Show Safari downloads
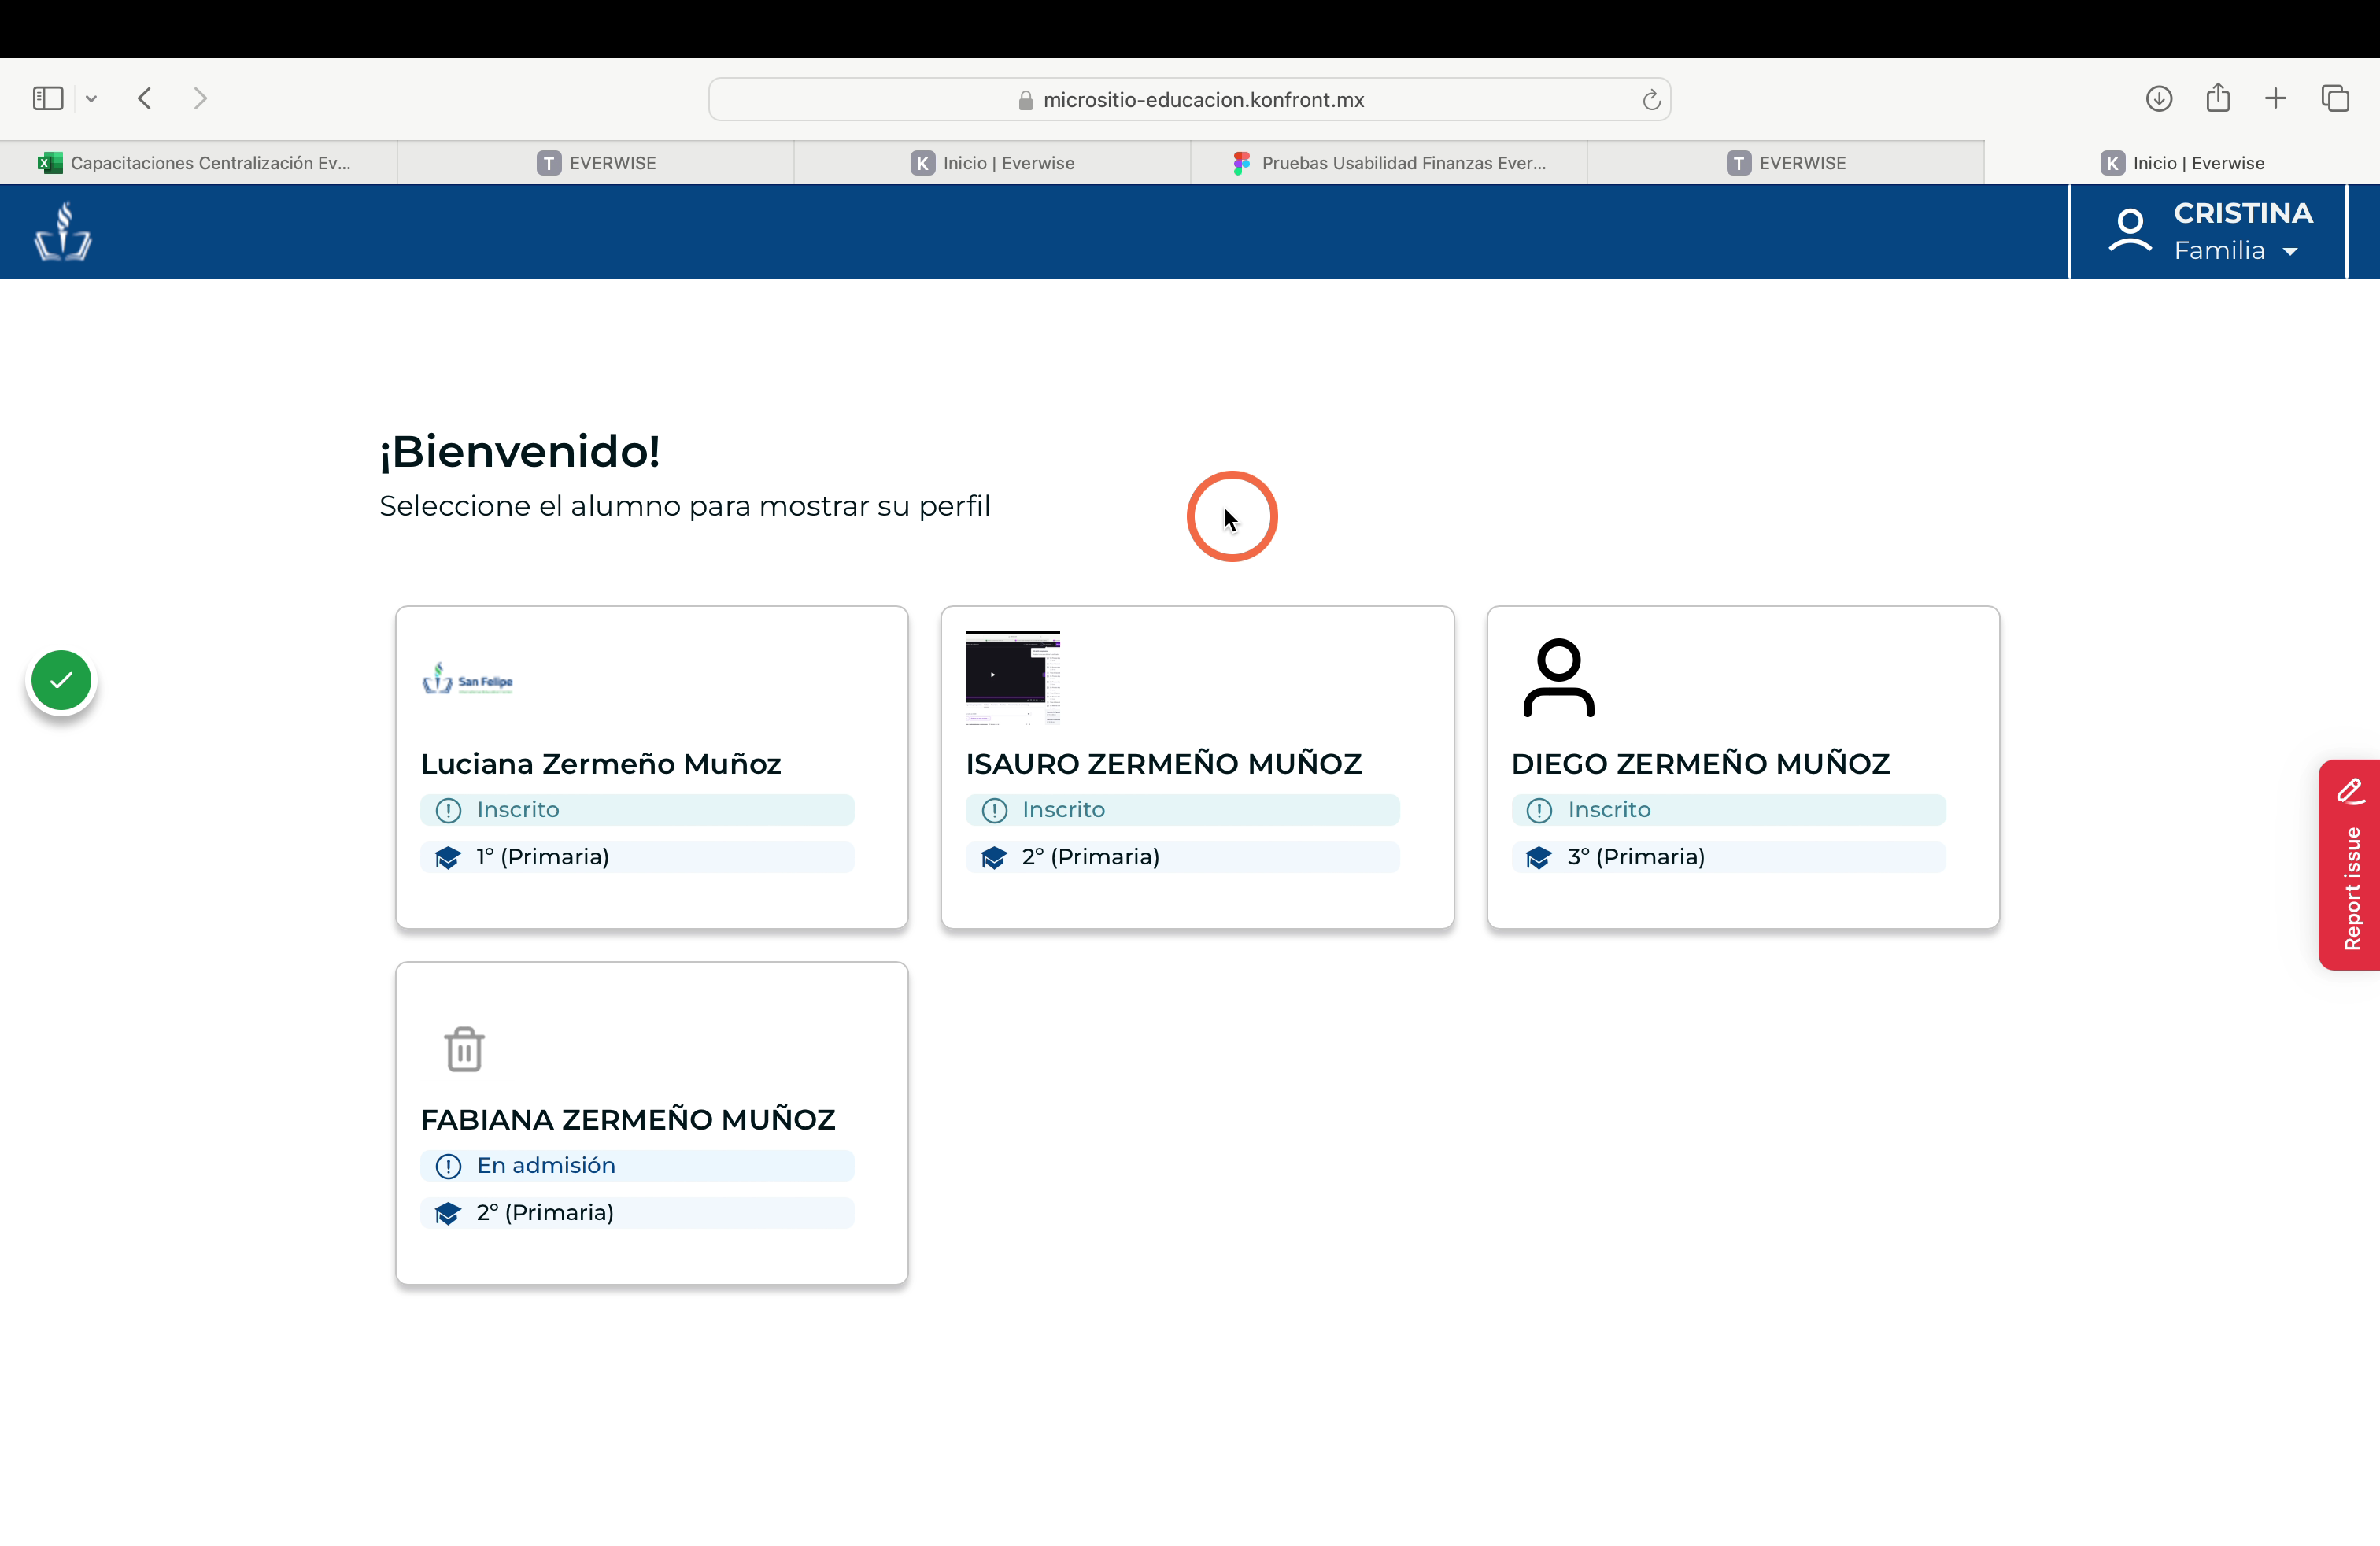The image size is (2380, 1546). coord(2159,98)
